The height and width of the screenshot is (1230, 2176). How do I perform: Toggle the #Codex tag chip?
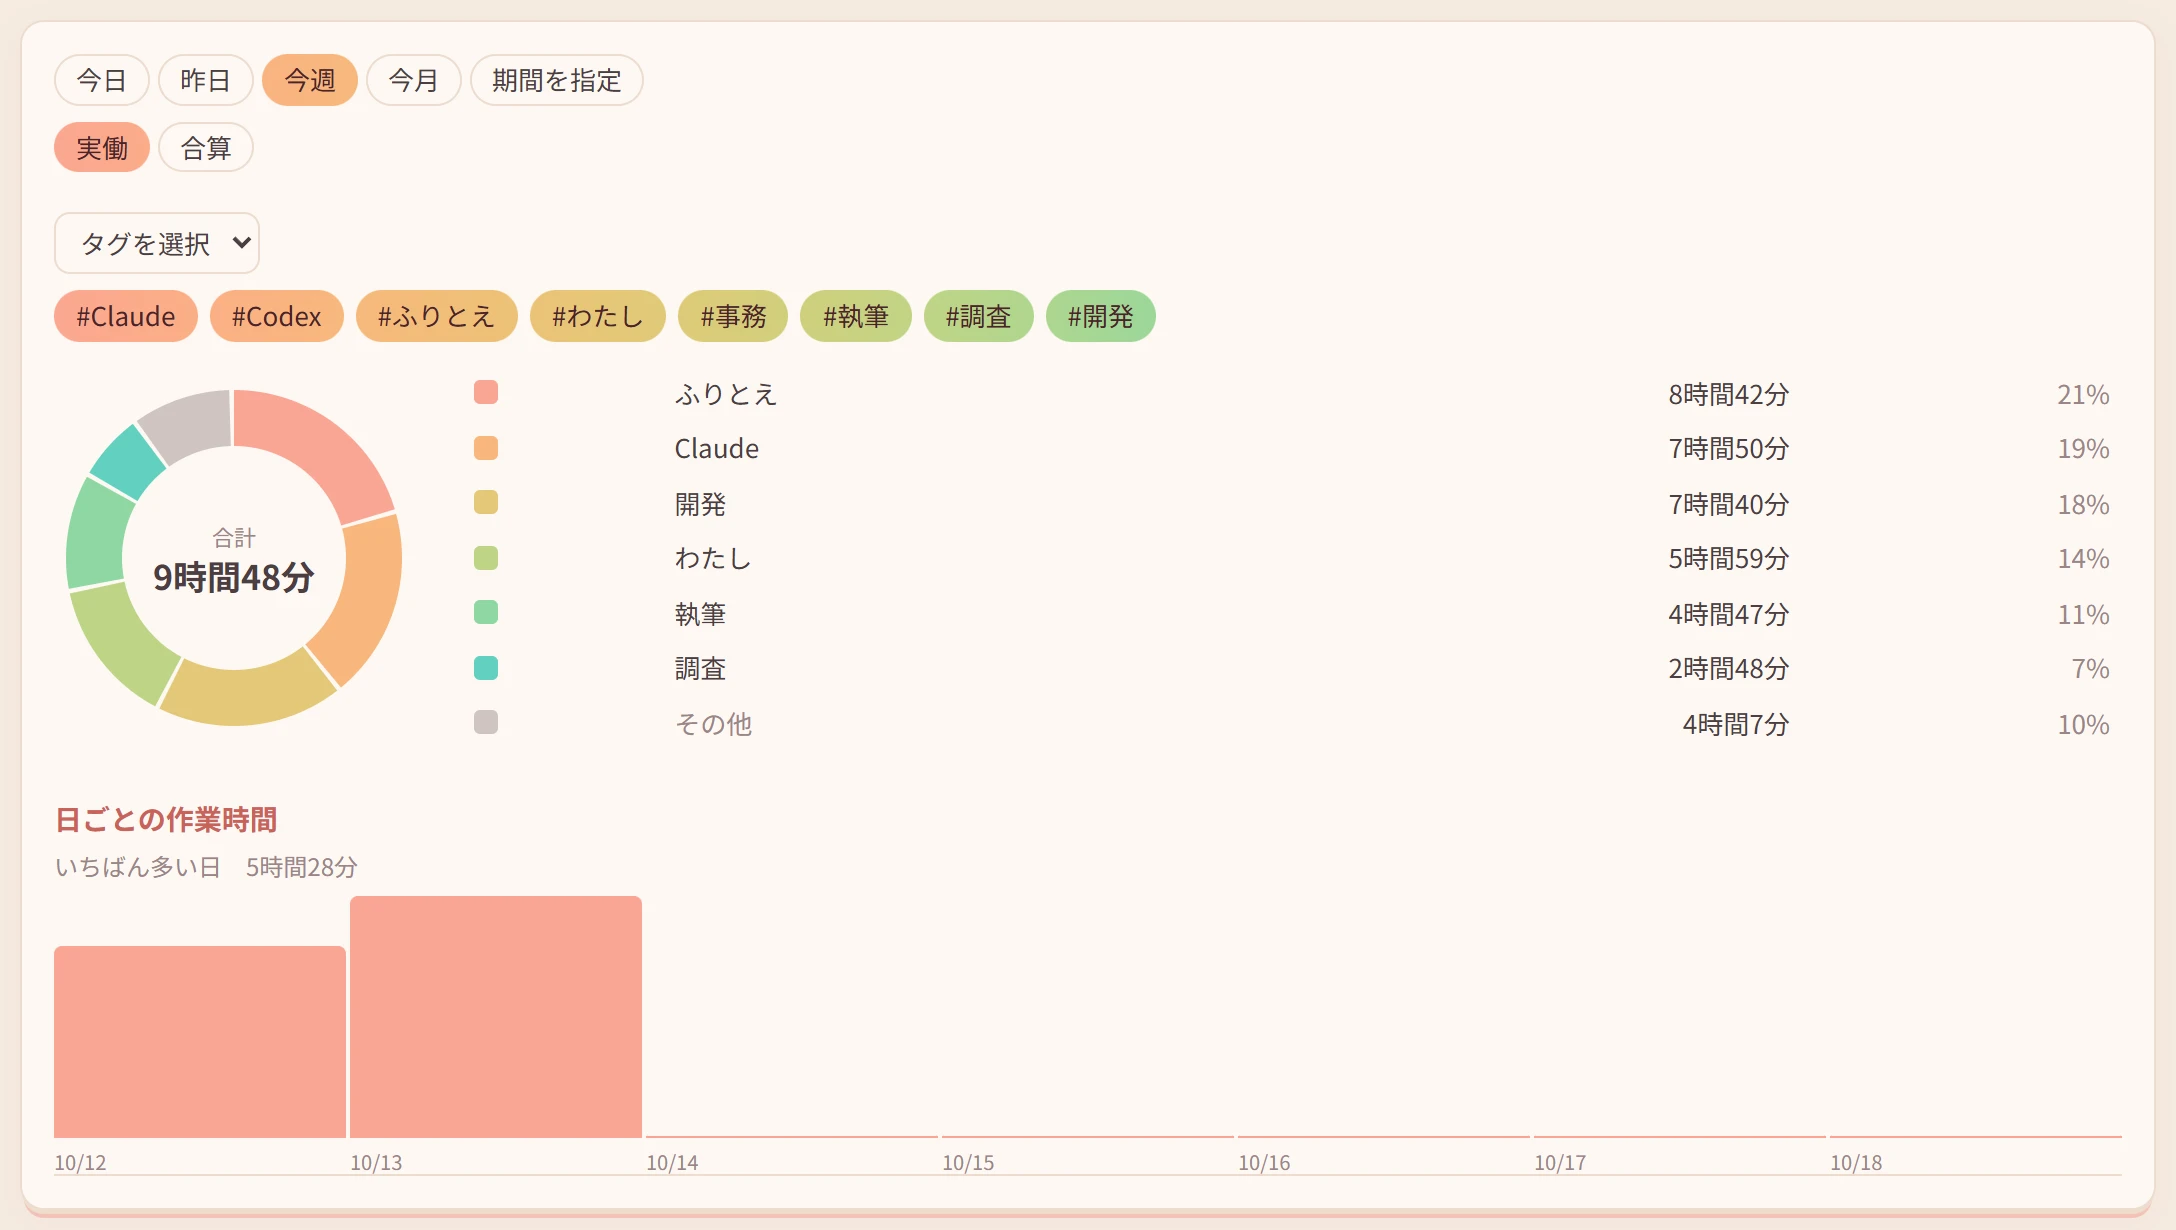click(x=277, y=316)
